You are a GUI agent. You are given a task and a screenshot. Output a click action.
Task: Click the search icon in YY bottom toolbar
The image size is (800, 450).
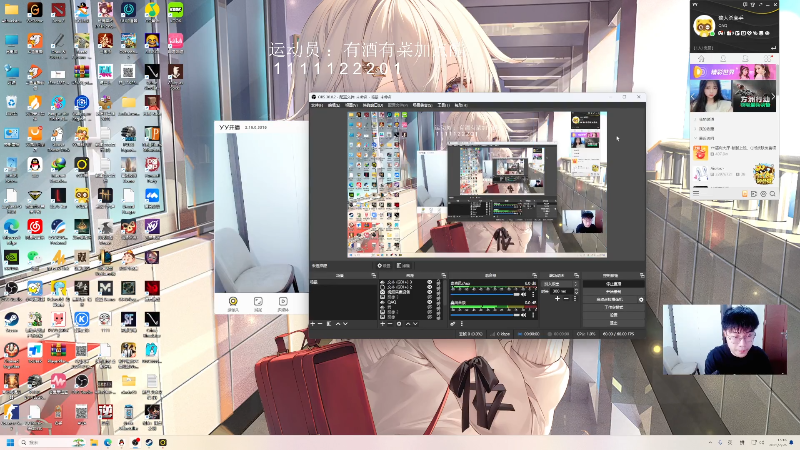(x=772, y=193)
